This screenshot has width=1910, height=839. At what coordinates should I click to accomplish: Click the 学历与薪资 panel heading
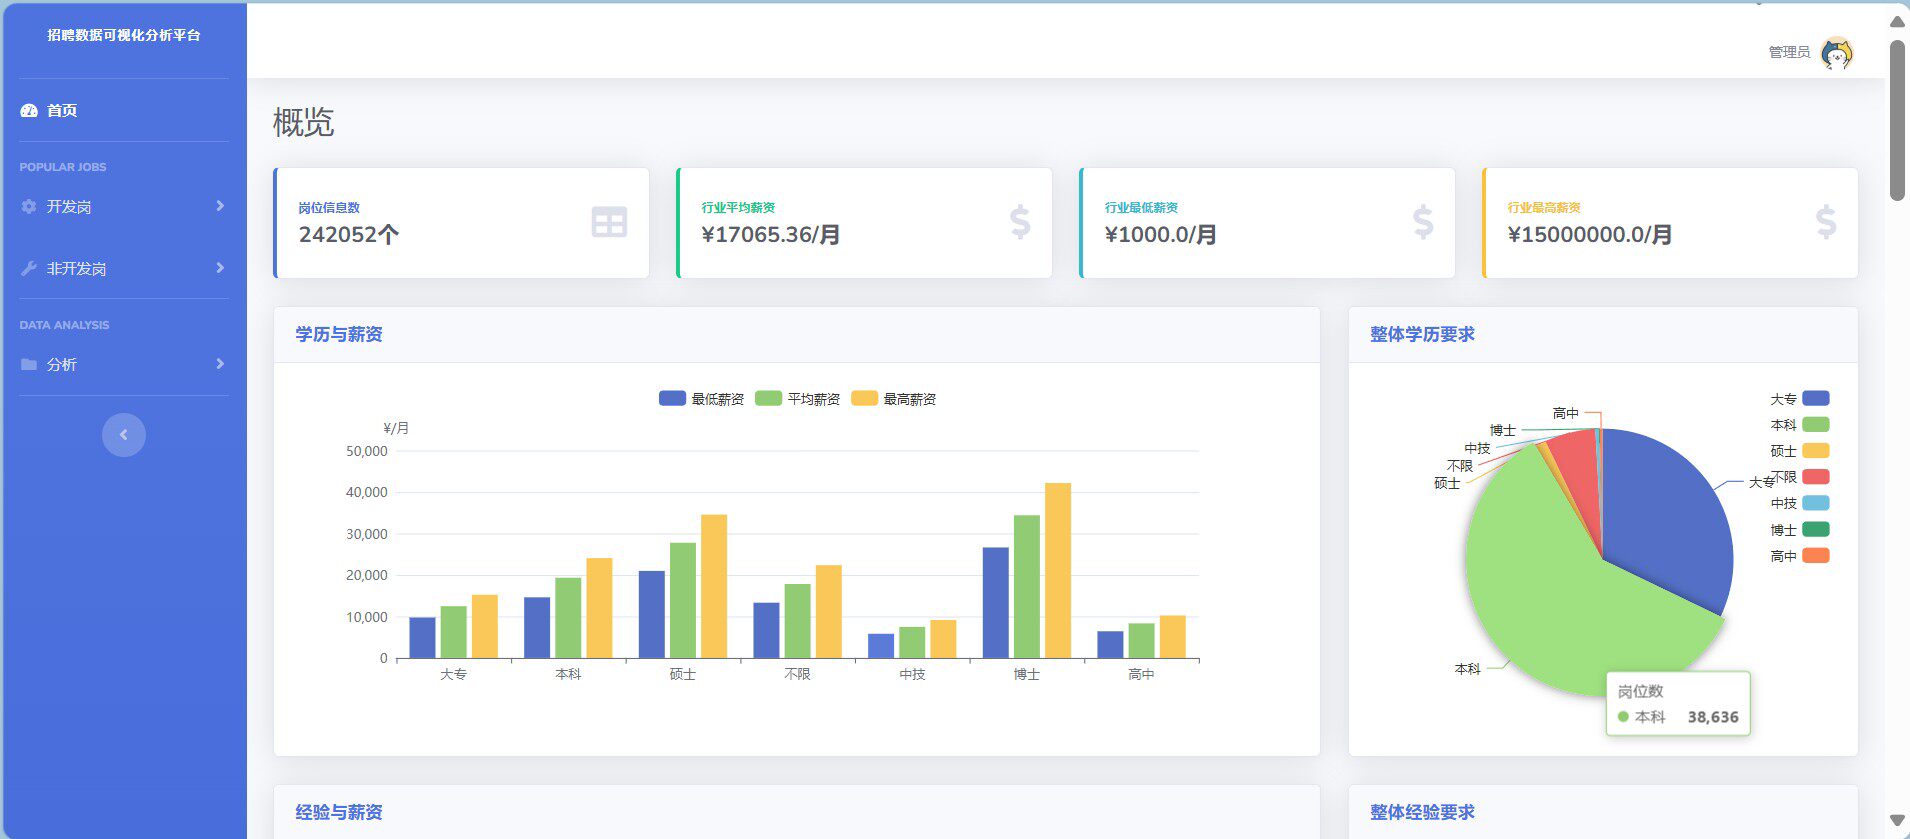tap(339, 334)
